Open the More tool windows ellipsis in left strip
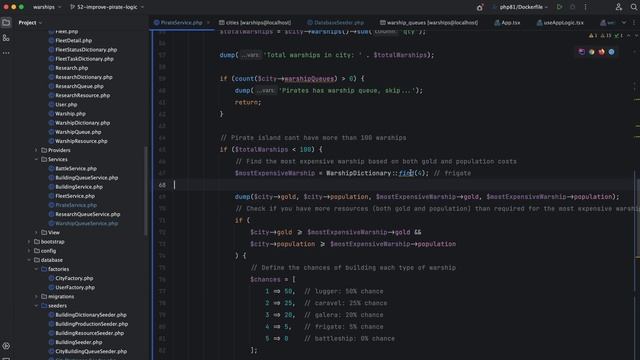Viewport: 640px width, 360px height. 6,53
